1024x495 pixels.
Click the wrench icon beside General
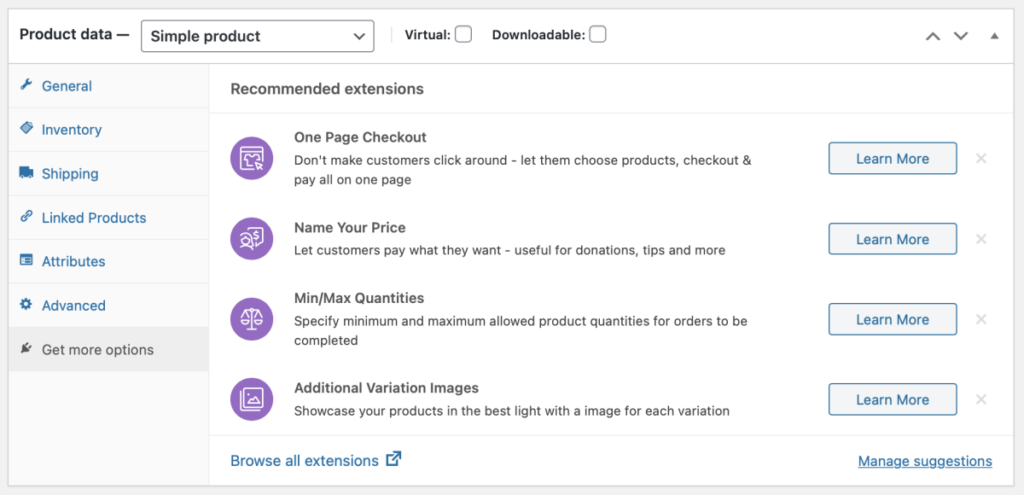pos(26,85)
